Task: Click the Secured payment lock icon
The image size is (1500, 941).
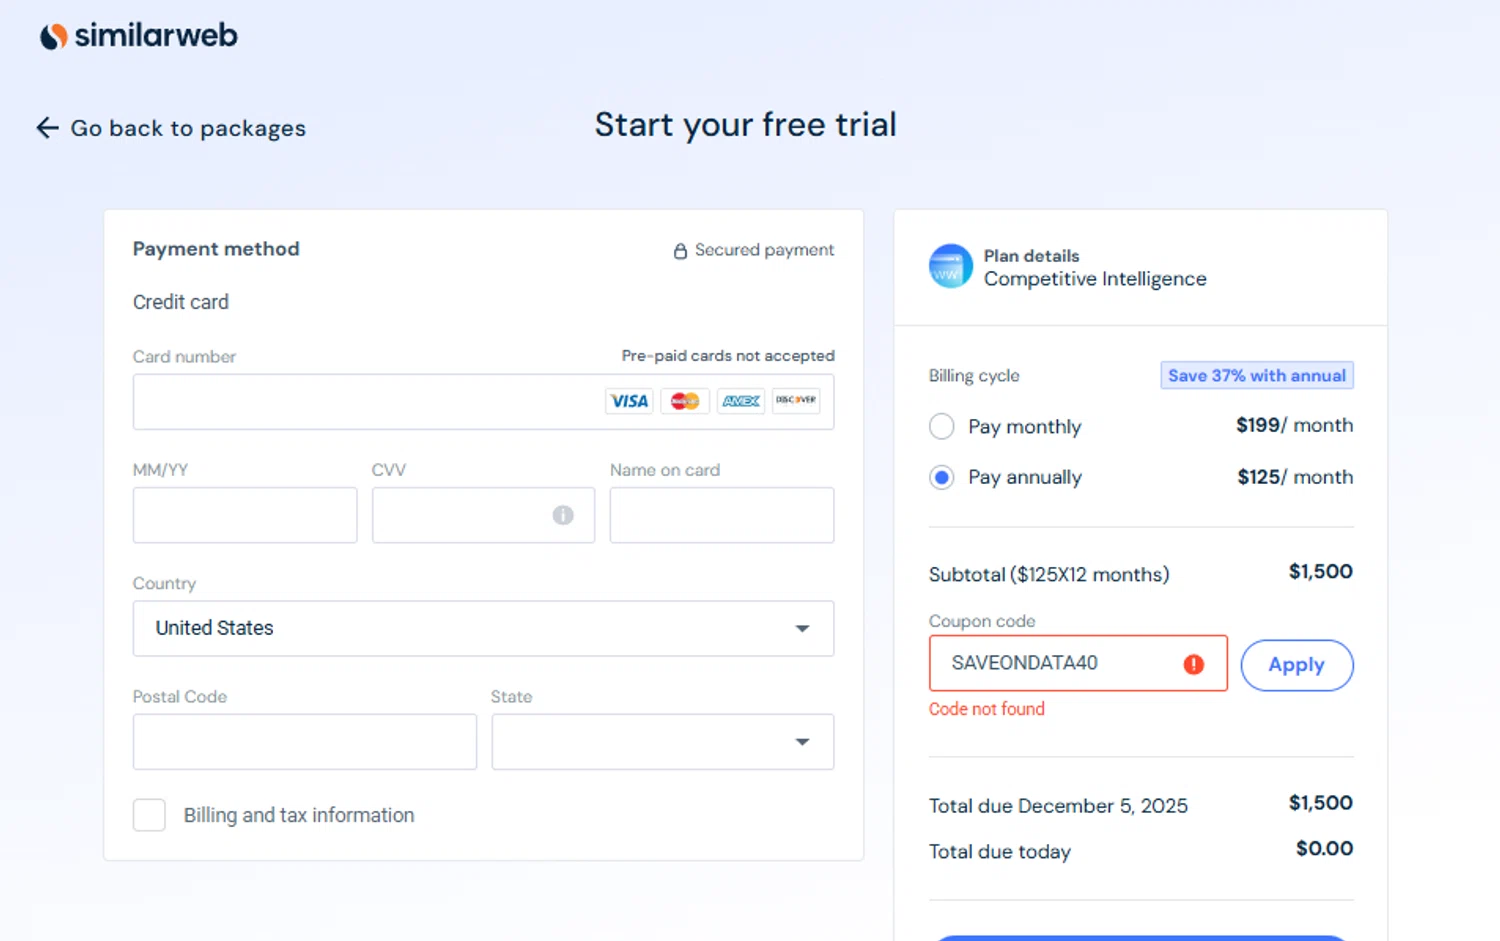Action: point(680,251)
